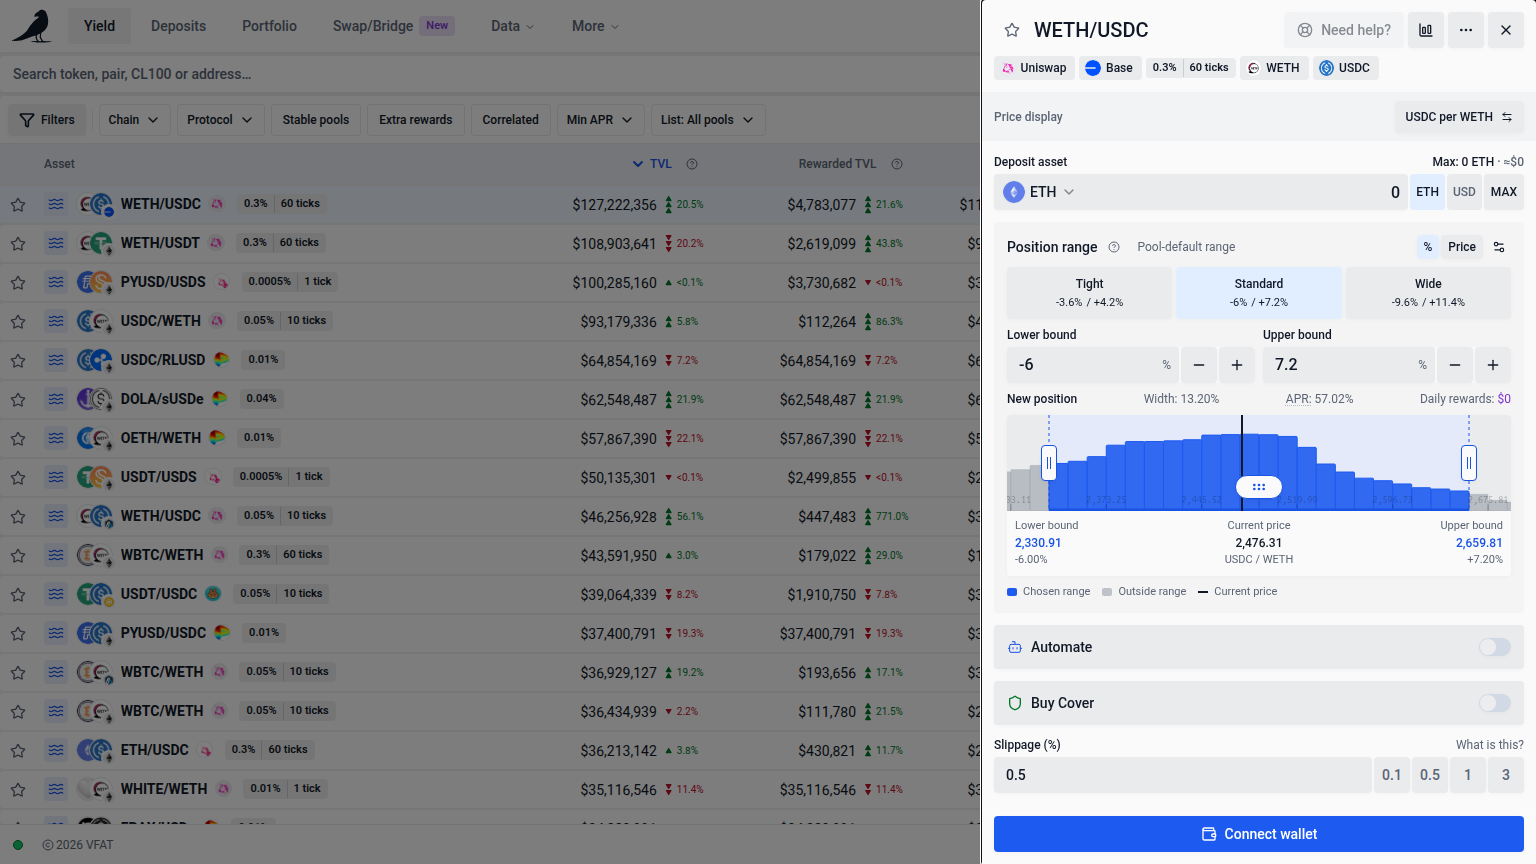Open the Min APR dropdown
Screen dimensions: 1536x864
(x=600, y=120)
